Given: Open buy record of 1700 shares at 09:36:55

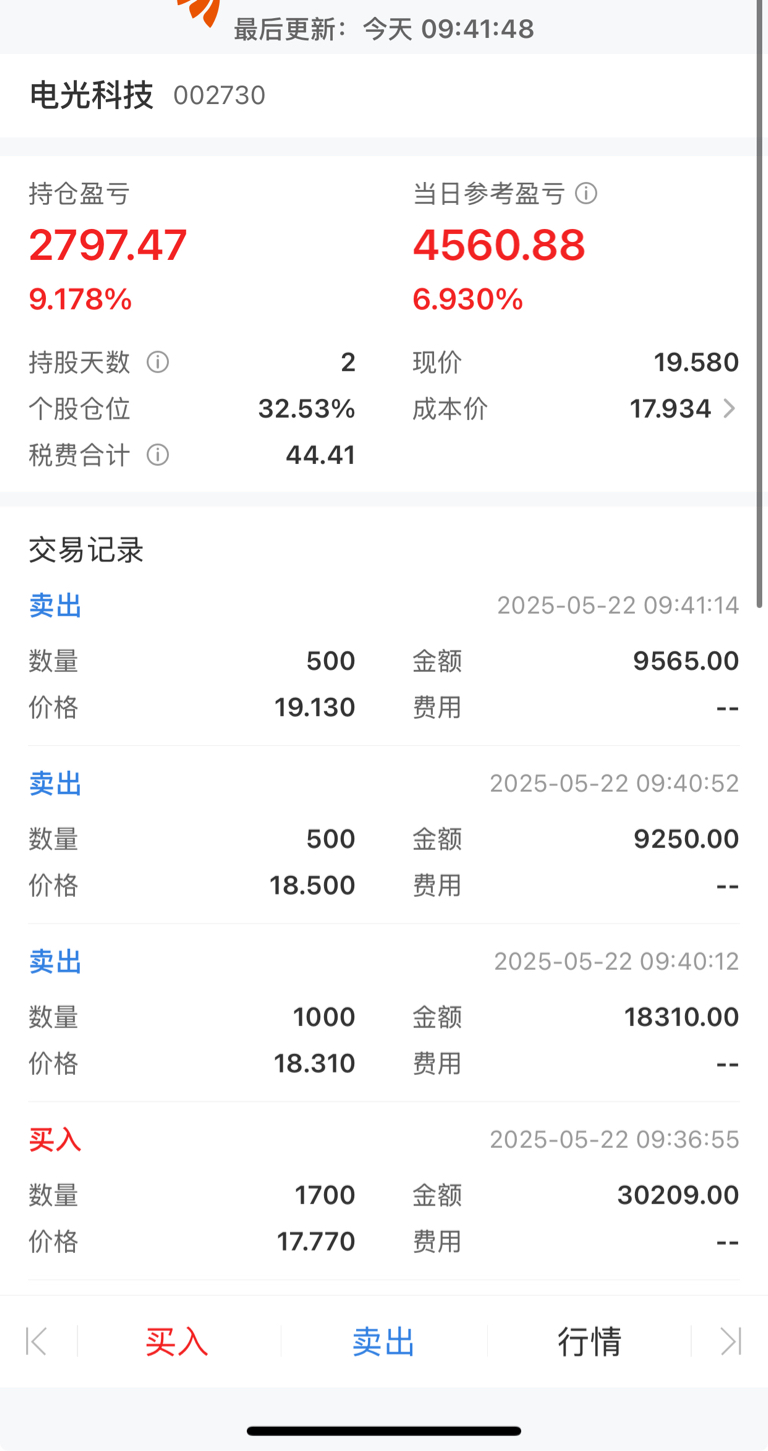Looking at the screenshot, I should (x=384, y=1191).
